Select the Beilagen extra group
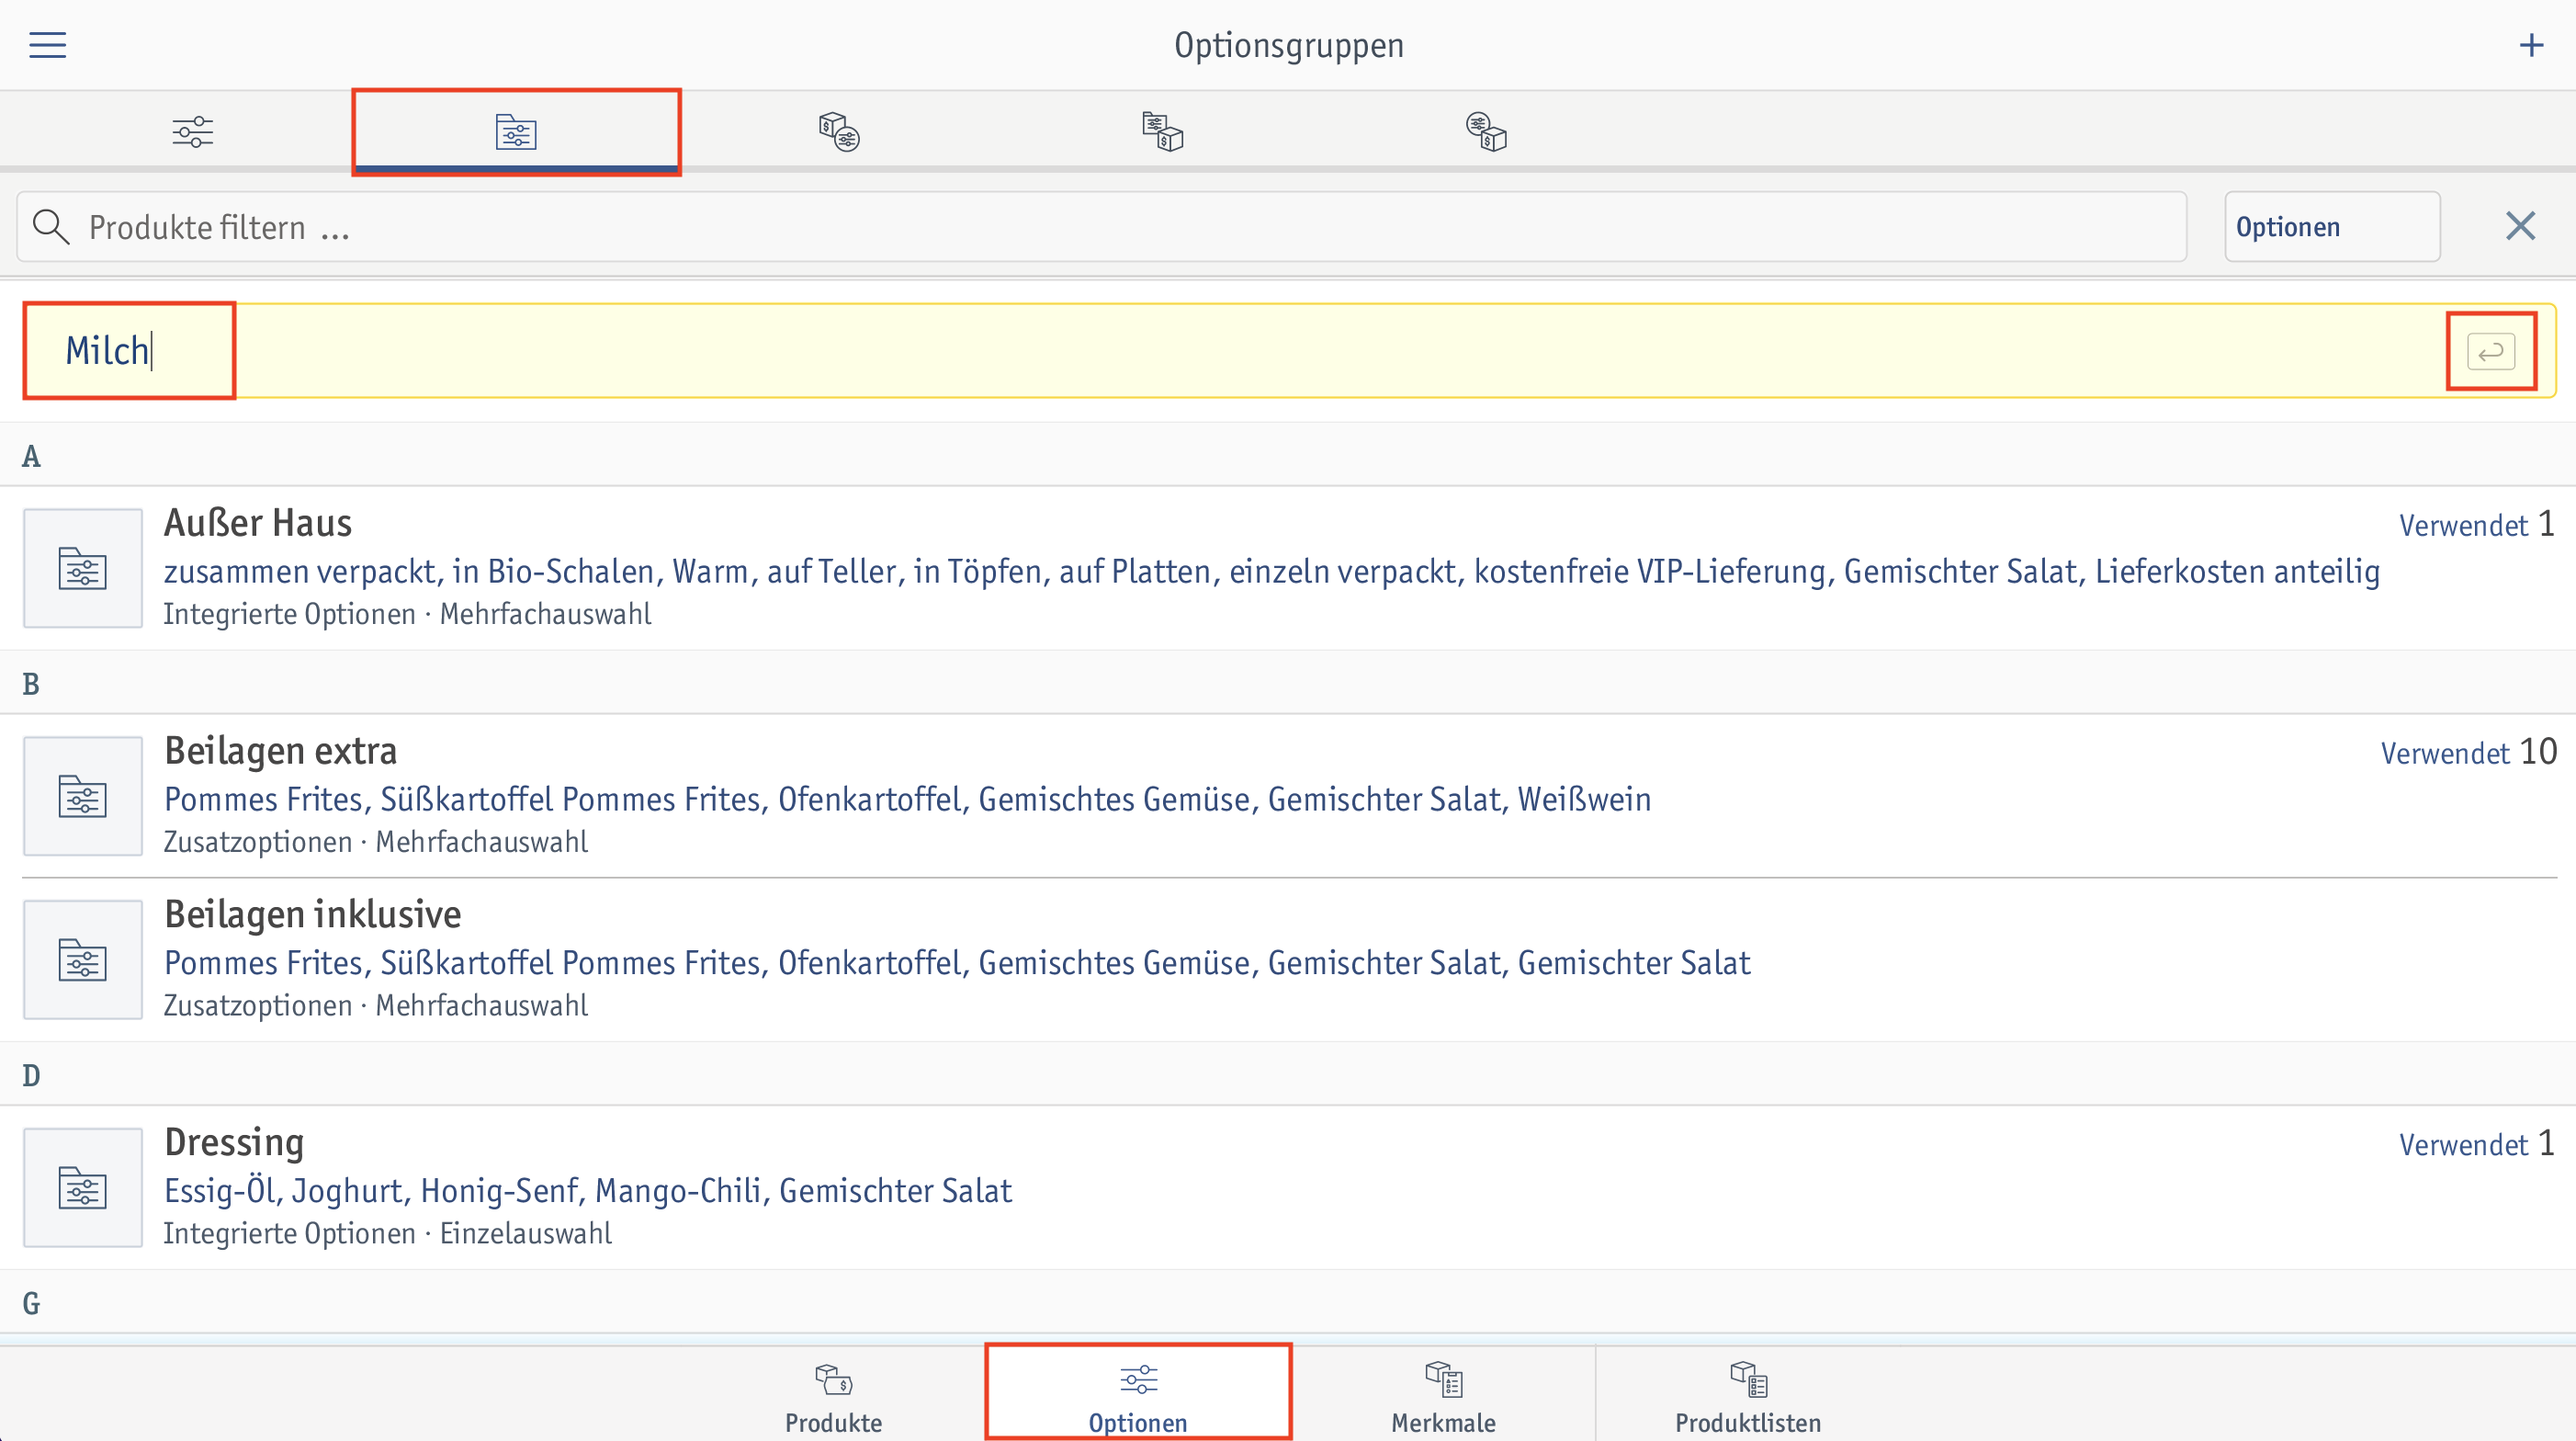The image size is (2576, 1441). point(1288,796)
